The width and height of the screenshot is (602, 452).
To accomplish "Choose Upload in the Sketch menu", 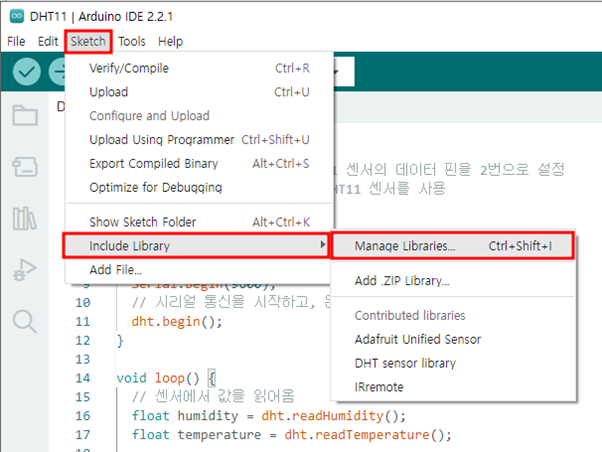I will 199,92.
